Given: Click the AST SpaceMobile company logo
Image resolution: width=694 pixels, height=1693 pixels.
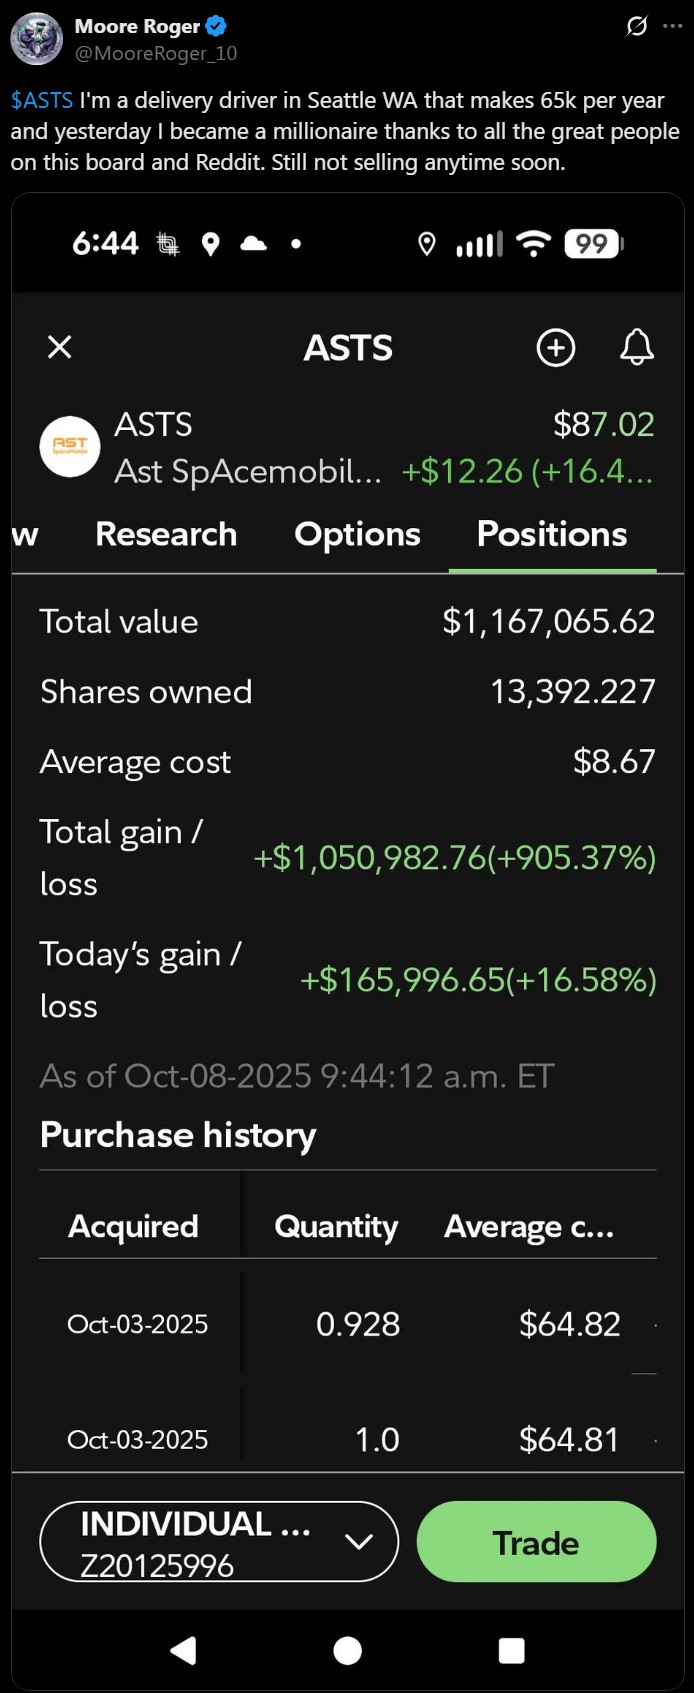Looking at the screenshot, I should pos(70,447).
